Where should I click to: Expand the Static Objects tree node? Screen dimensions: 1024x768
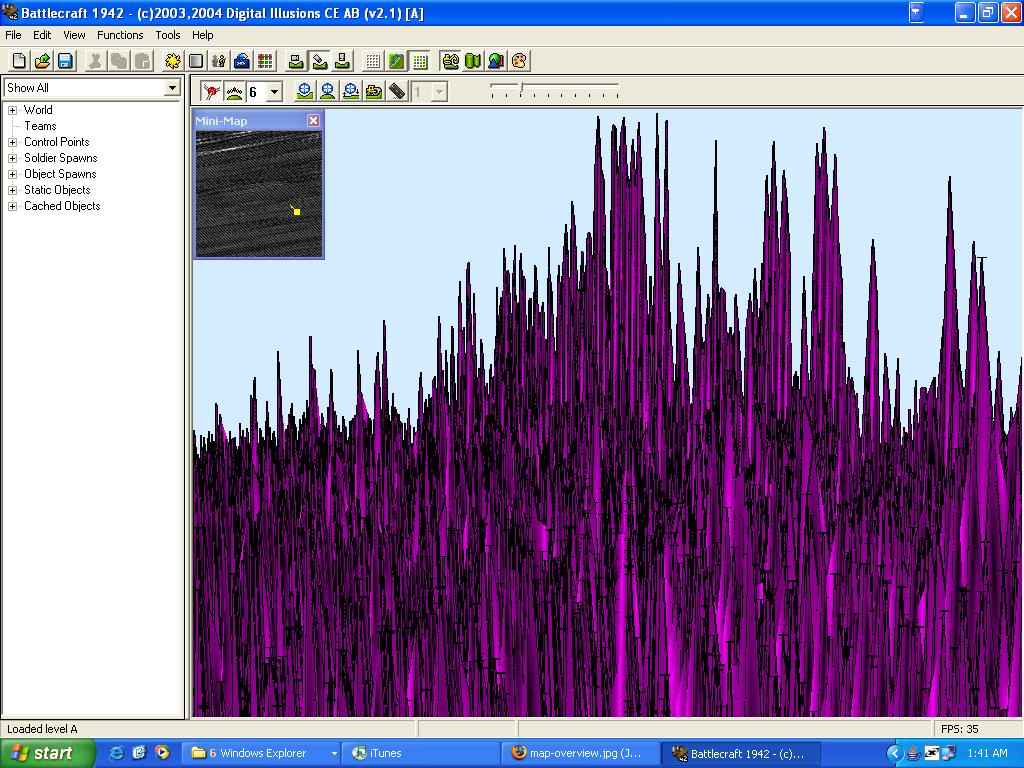click(x=12, y=190)
